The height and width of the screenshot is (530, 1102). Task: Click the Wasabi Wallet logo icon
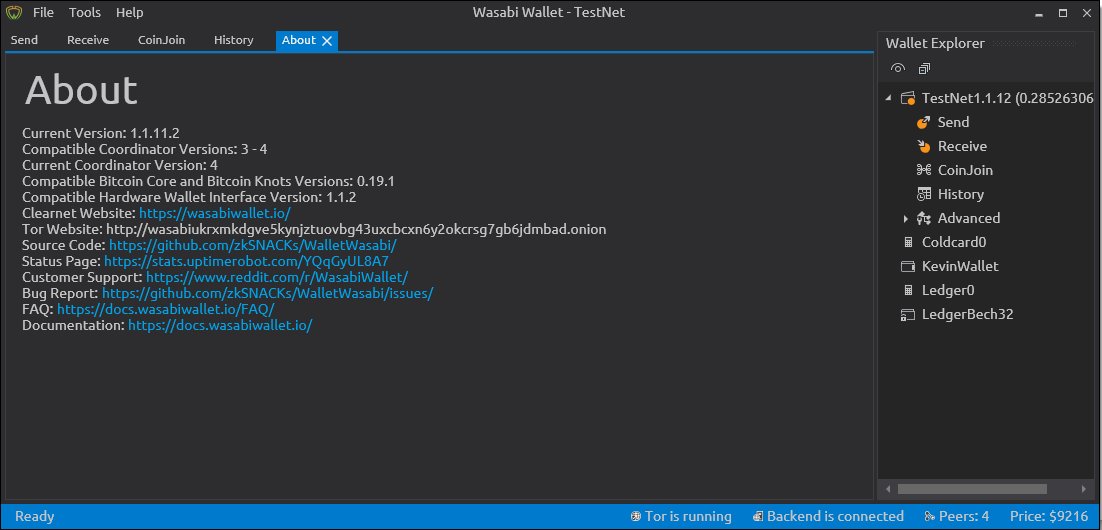tap(14, 12)
